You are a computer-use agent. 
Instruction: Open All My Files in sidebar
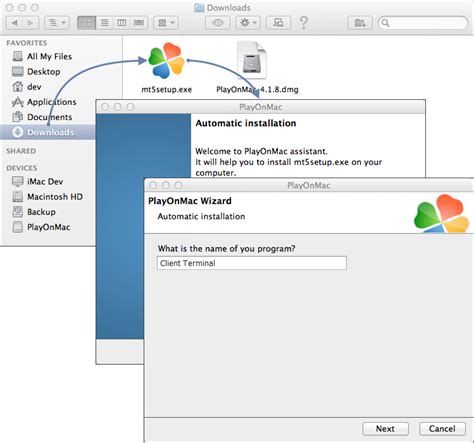pos(49,56)
